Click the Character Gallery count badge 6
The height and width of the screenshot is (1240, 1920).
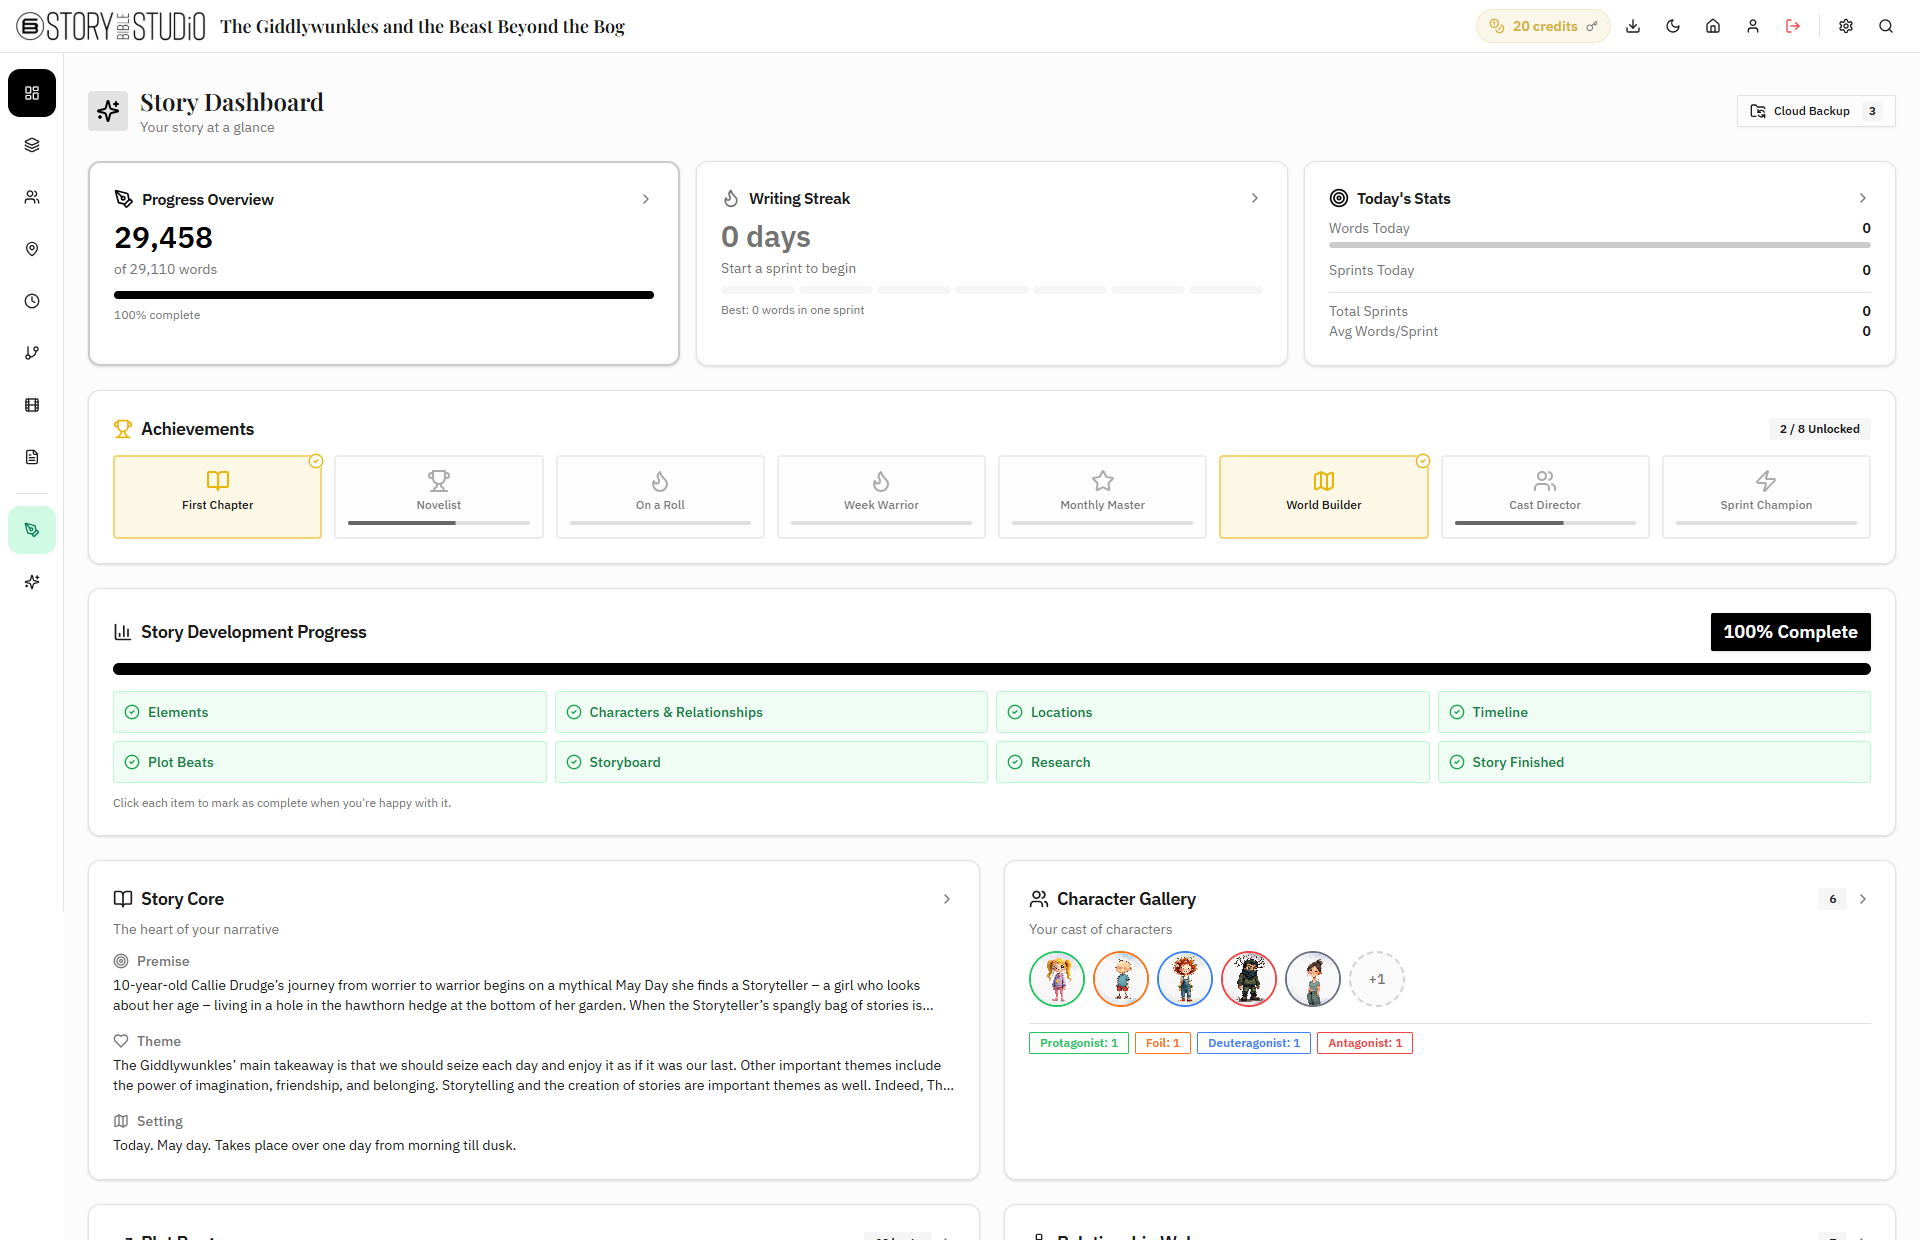tap(1833, 899)
